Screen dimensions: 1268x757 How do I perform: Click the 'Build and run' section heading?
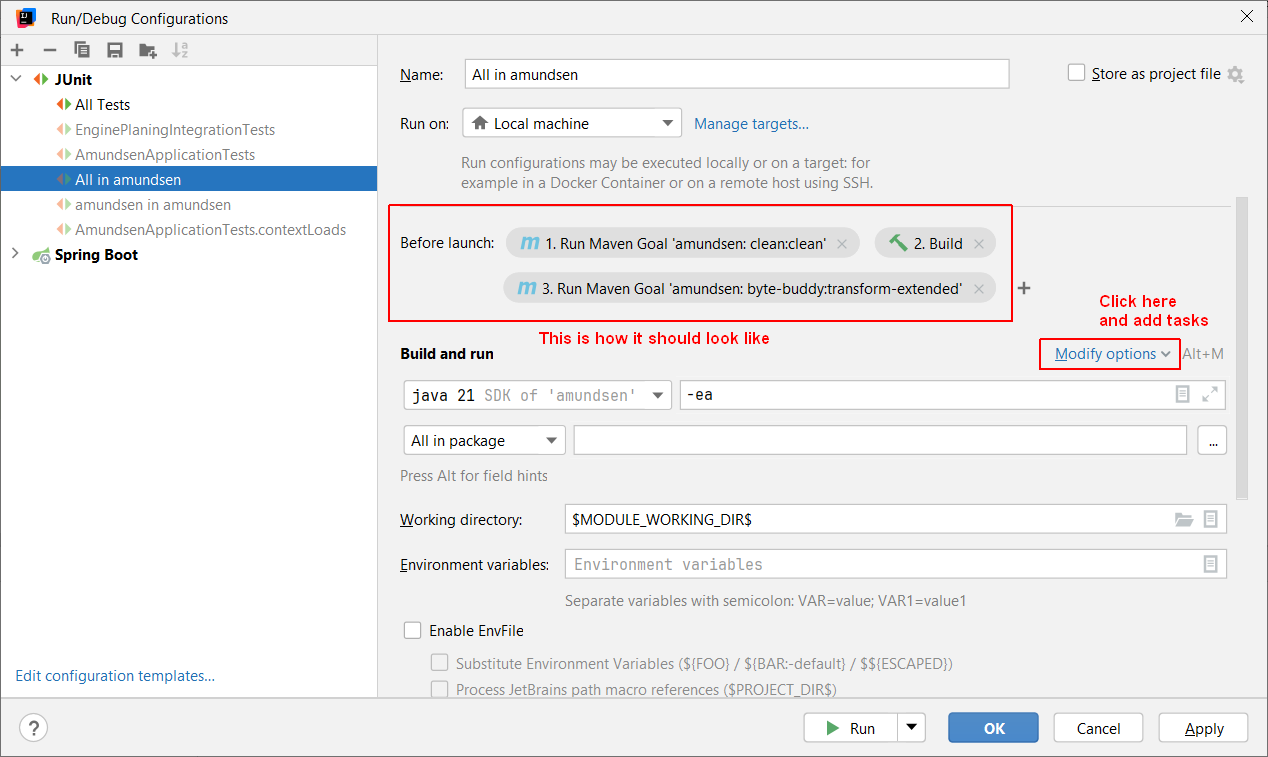447,353
